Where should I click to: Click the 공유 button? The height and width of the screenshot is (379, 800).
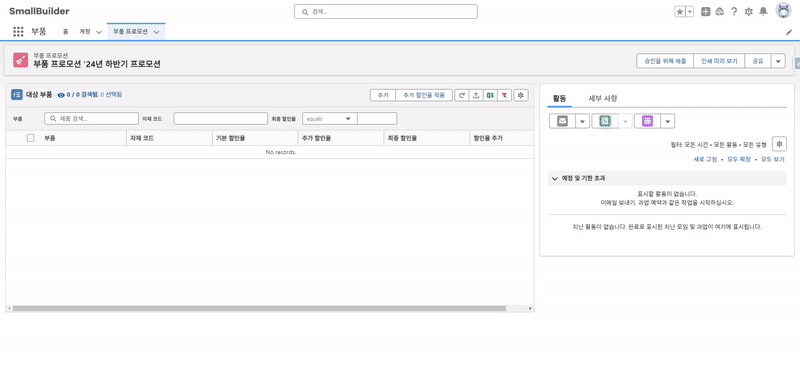tap(758, 61)
